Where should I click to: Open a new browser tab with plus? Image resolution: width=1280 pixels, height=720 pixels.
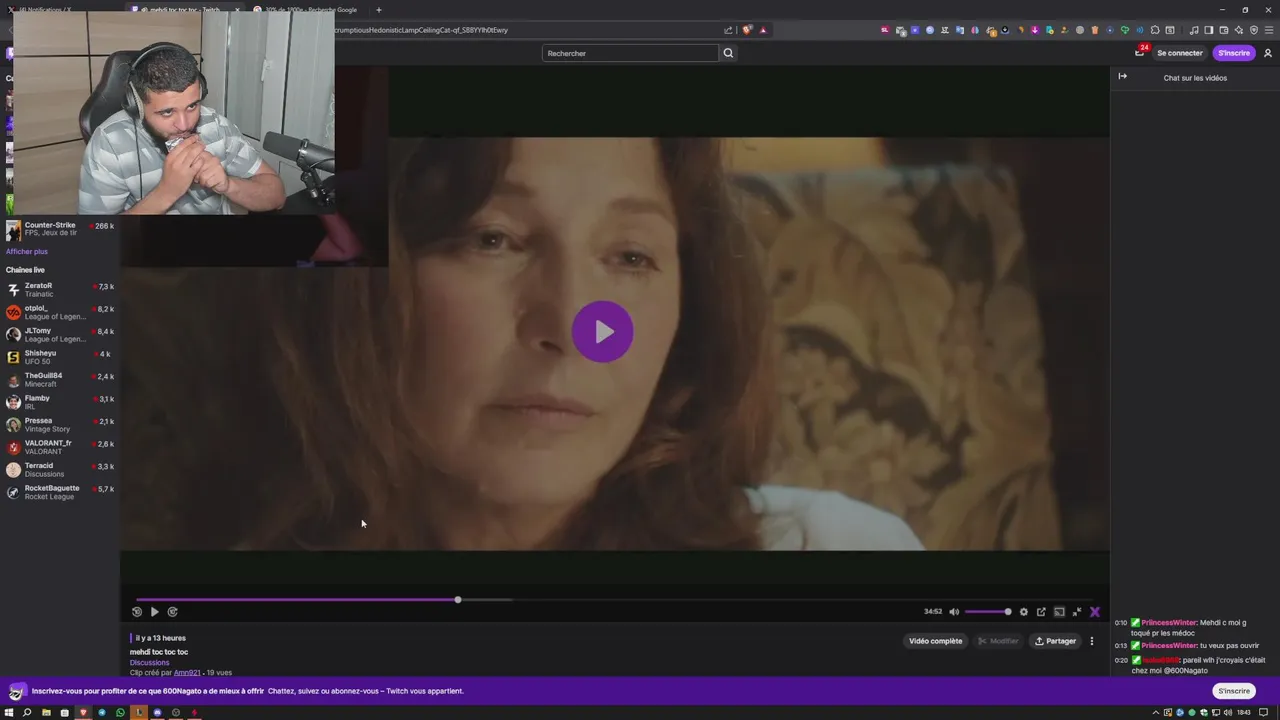pyautogui.click(x=378, y=10)
